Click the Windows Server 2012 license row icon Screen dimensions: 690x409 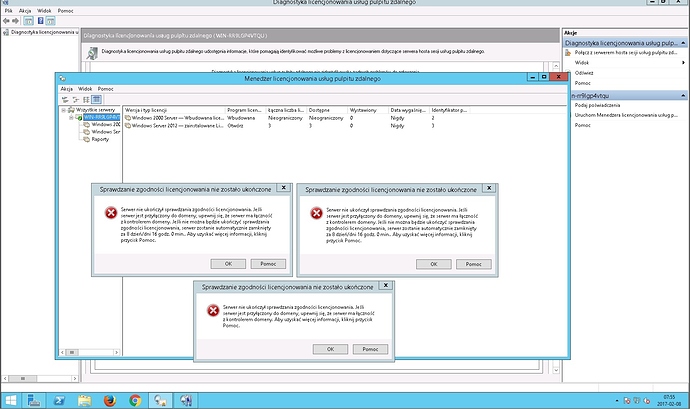[128, 125]
